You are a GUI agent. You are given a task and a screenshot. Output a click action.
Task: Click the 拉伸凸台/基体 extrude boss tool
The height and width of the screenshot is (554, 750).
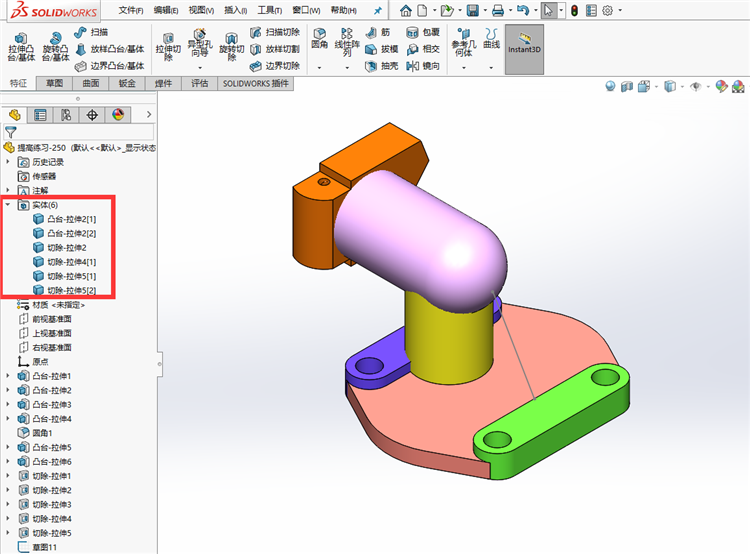tap(21, 47)
